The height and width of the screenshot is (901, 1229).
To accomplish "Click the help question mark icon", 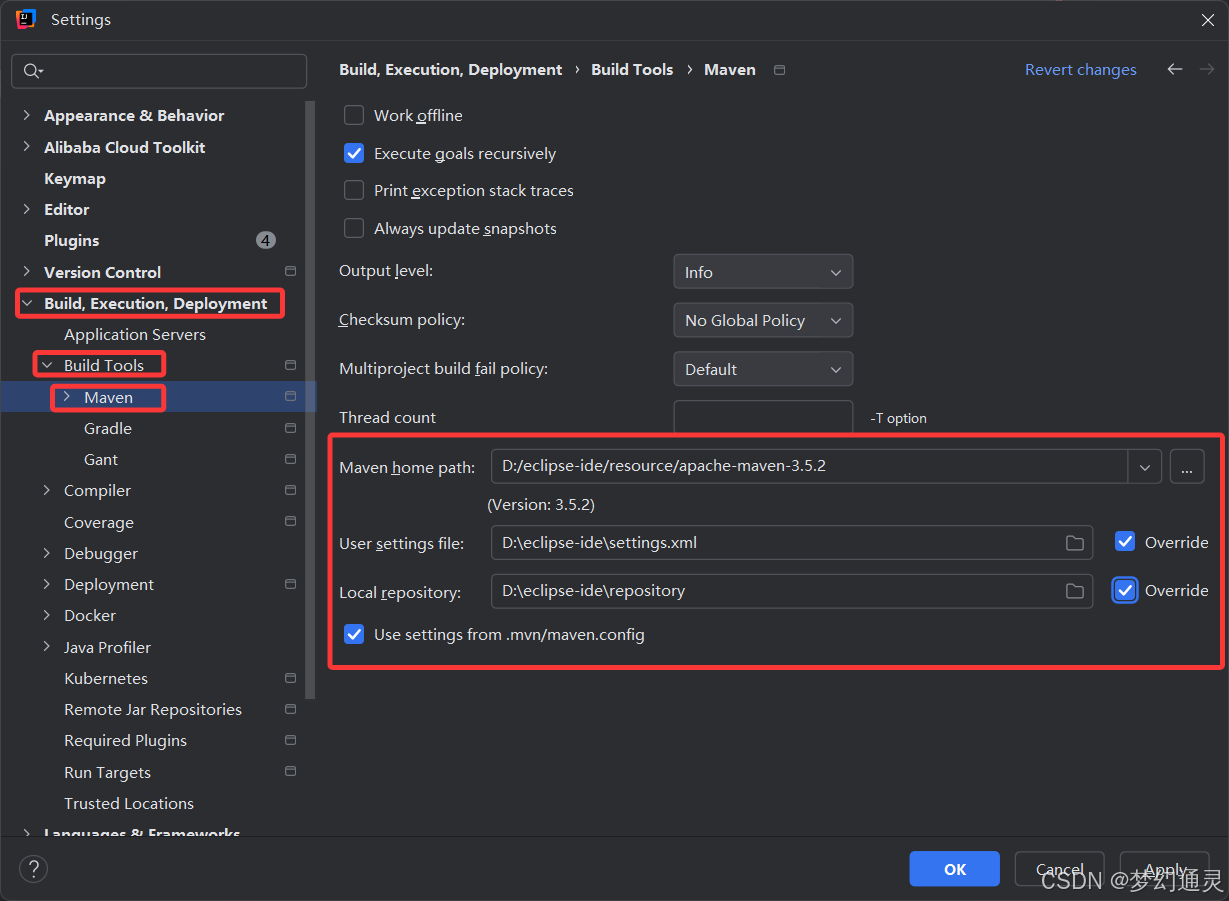I will pos(33,868).
